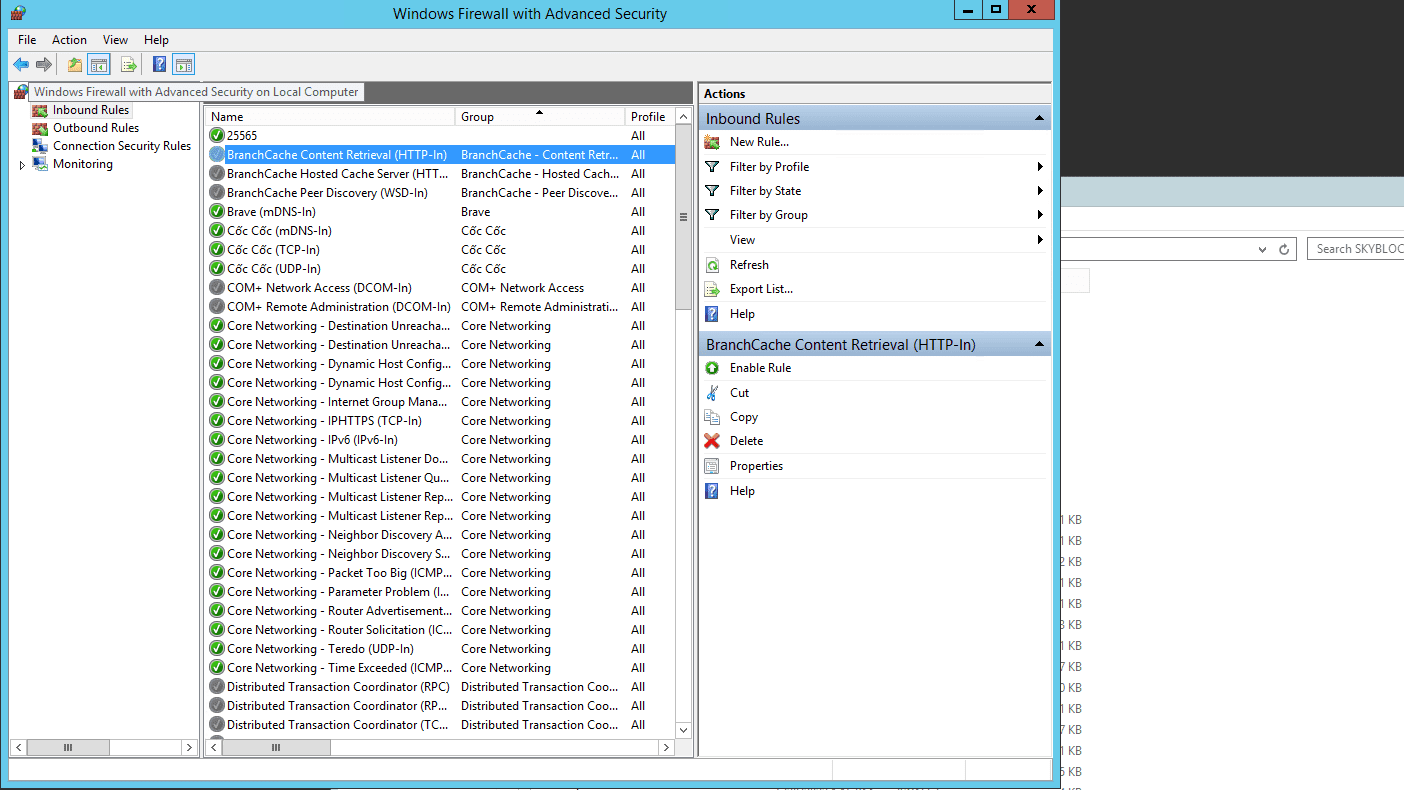The image size is (1404, 790).
Task: Click the rules list vertical scrollbar down arrow
Action: click(x=684, y=730)
